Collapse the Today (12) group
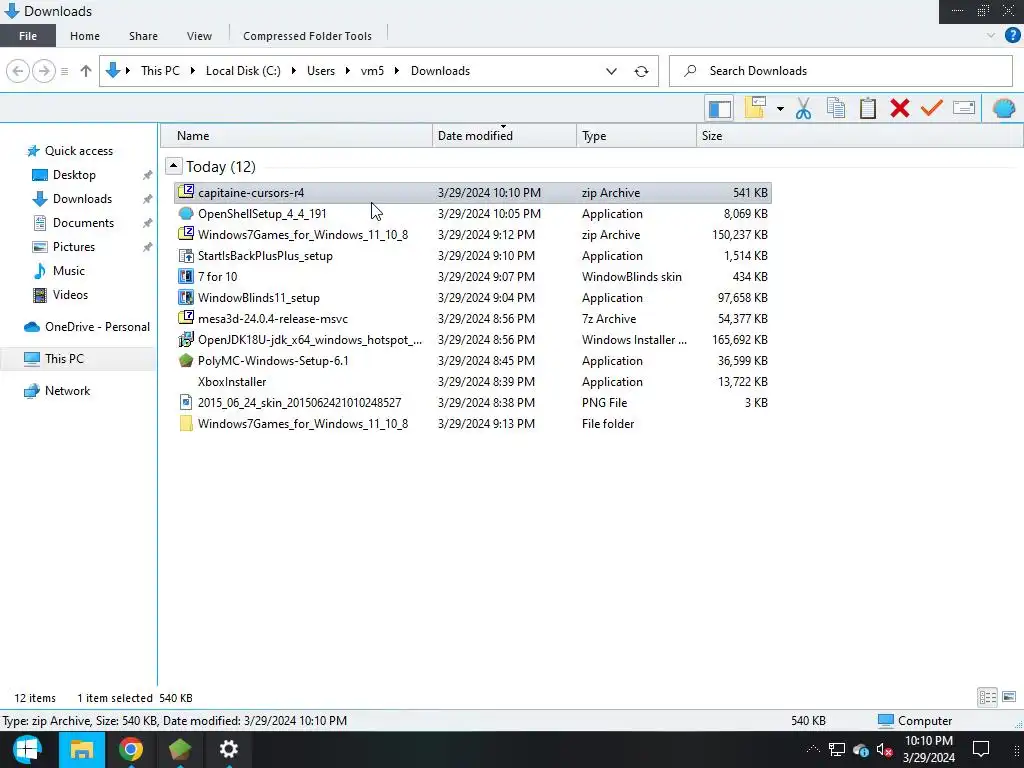Image resolution: width=1024 pixels, height=768 pixels. [173, 166]
